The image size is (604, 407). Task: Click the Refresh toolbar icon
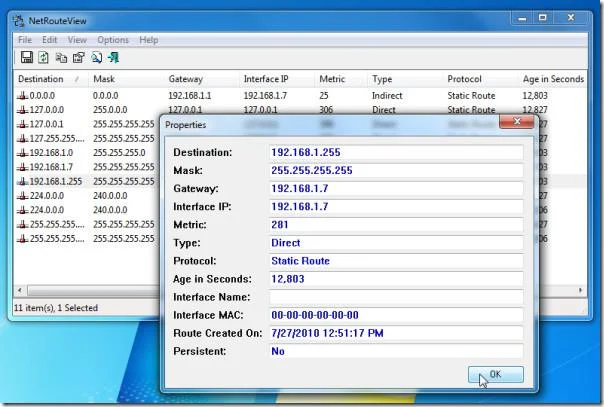(x=43, y=58)
